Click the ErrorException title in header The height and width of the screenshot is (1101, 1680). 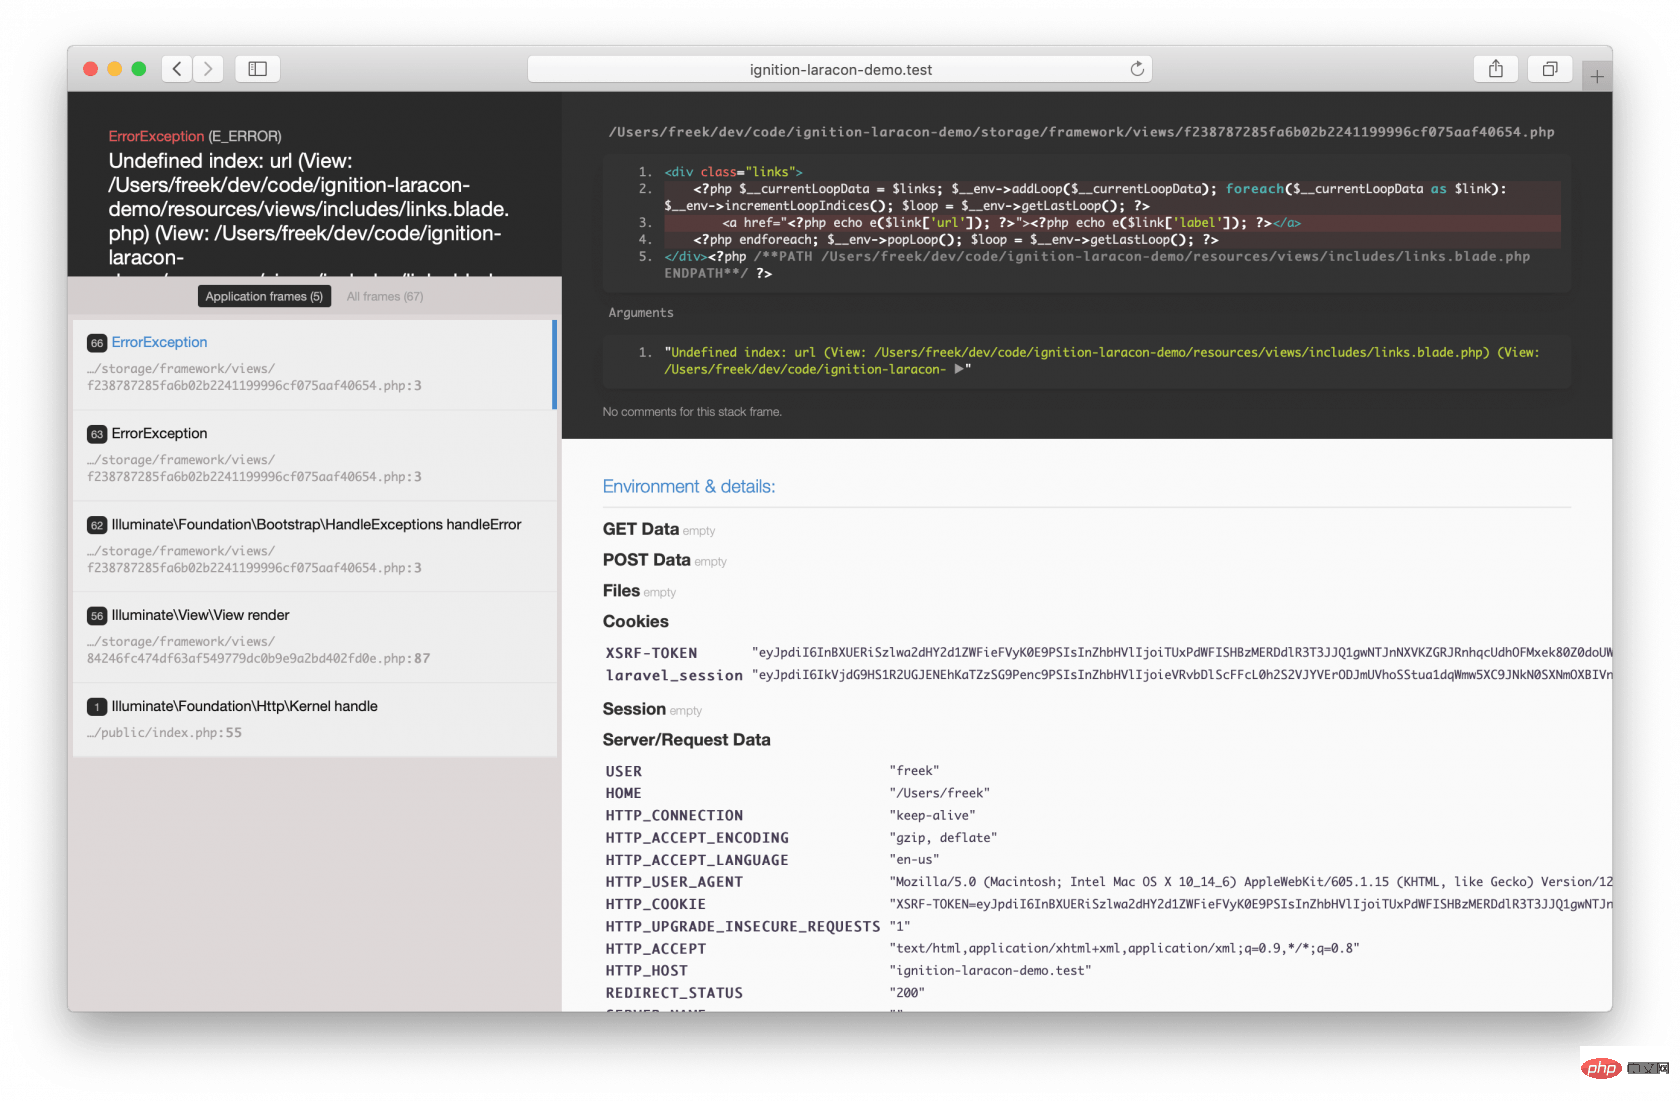pos(156,136)
